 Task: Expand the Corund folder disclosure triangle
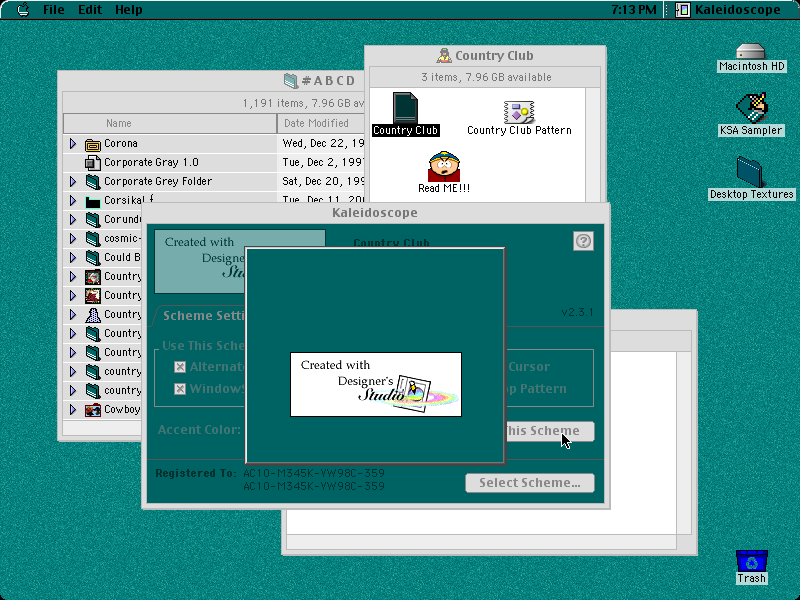(x=73, y=219)
